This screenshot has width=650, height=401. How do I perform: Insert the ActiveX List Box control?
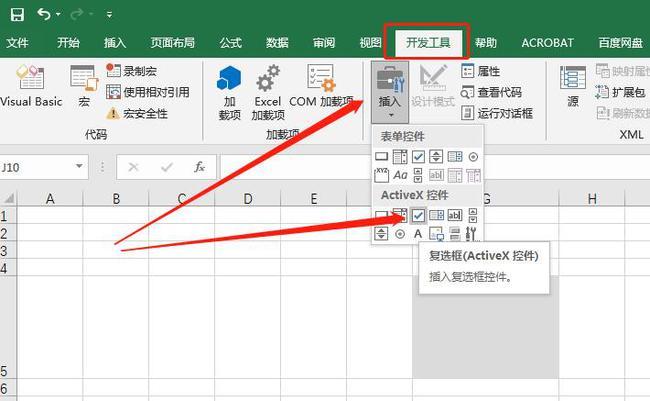click(437, 215)
